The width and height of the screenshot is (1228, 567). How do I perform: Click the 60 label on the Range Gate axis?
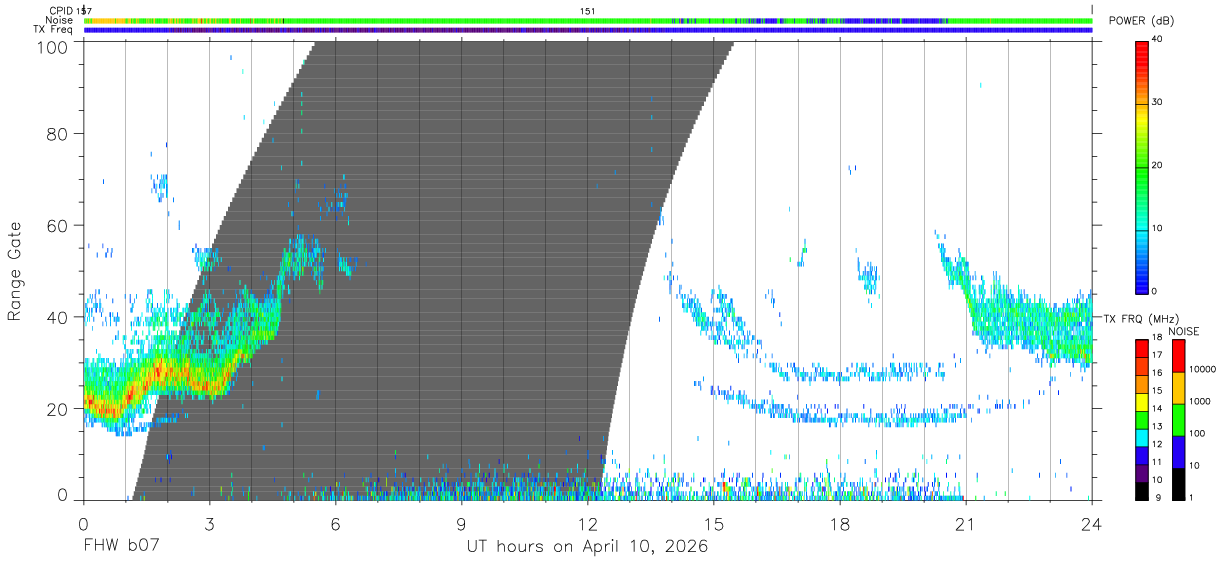click(58, 225)
